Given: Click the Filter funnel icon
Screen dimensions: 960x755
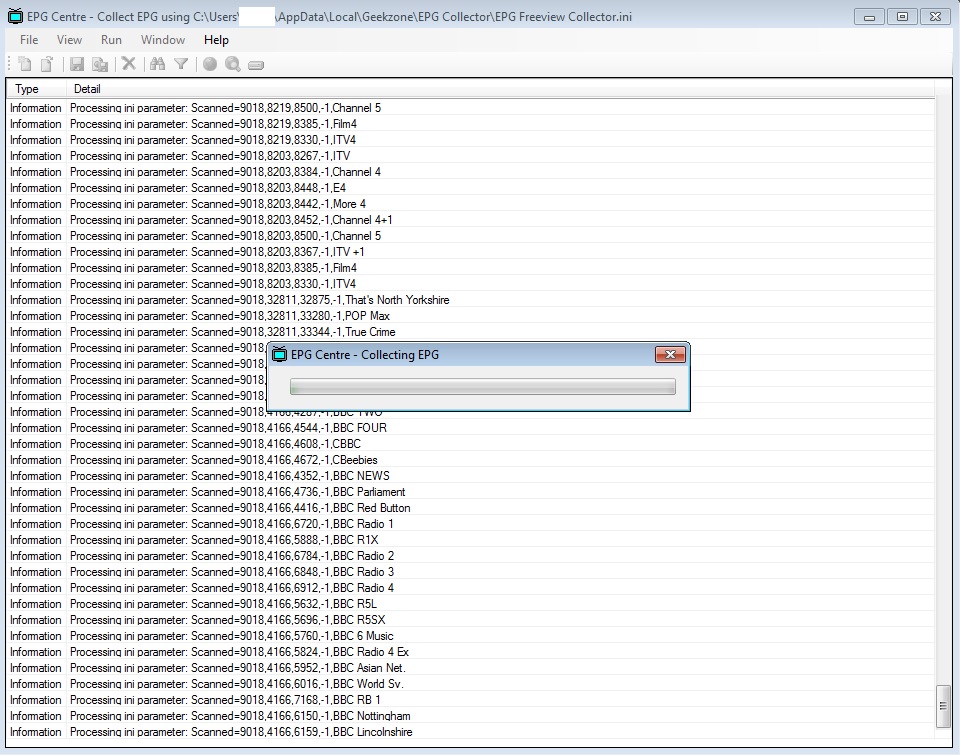Looking at the screenshot, I should pos(181,64).
